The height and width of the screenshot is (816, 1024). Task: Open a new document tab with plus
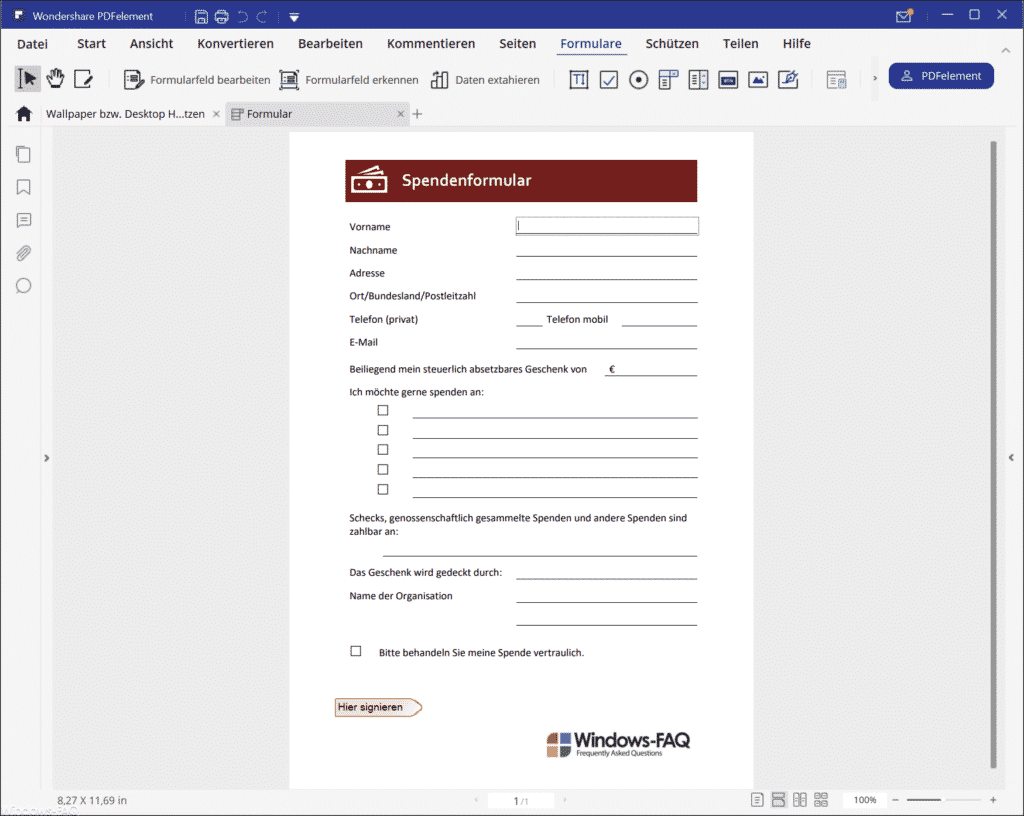[x=417, y=114]
